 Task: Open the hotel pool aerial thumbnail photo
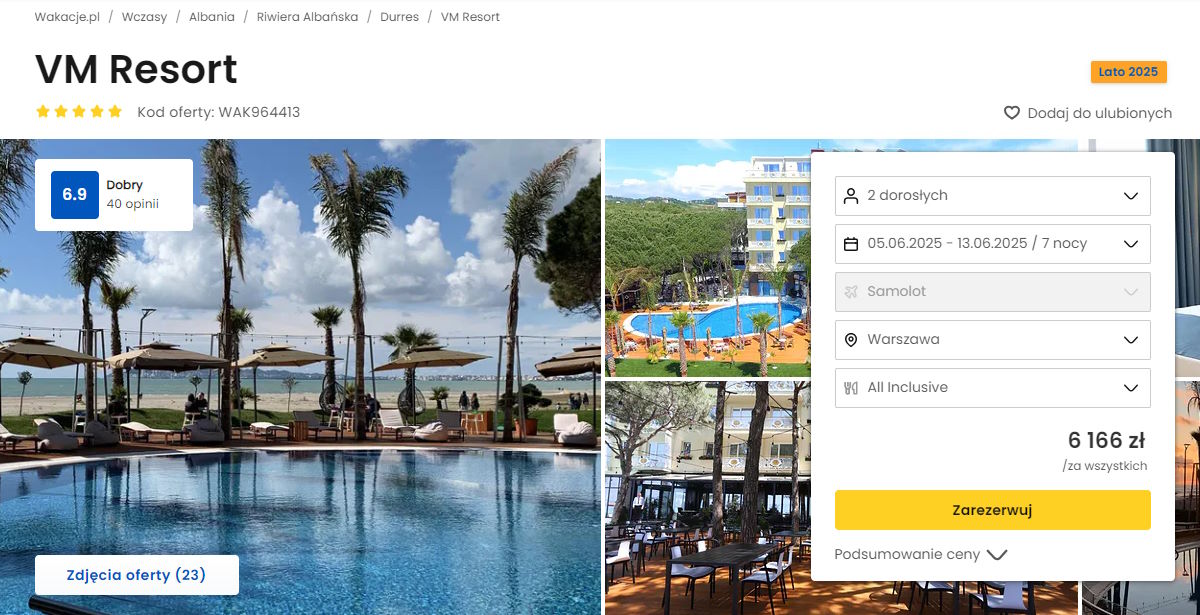point(708,258)
